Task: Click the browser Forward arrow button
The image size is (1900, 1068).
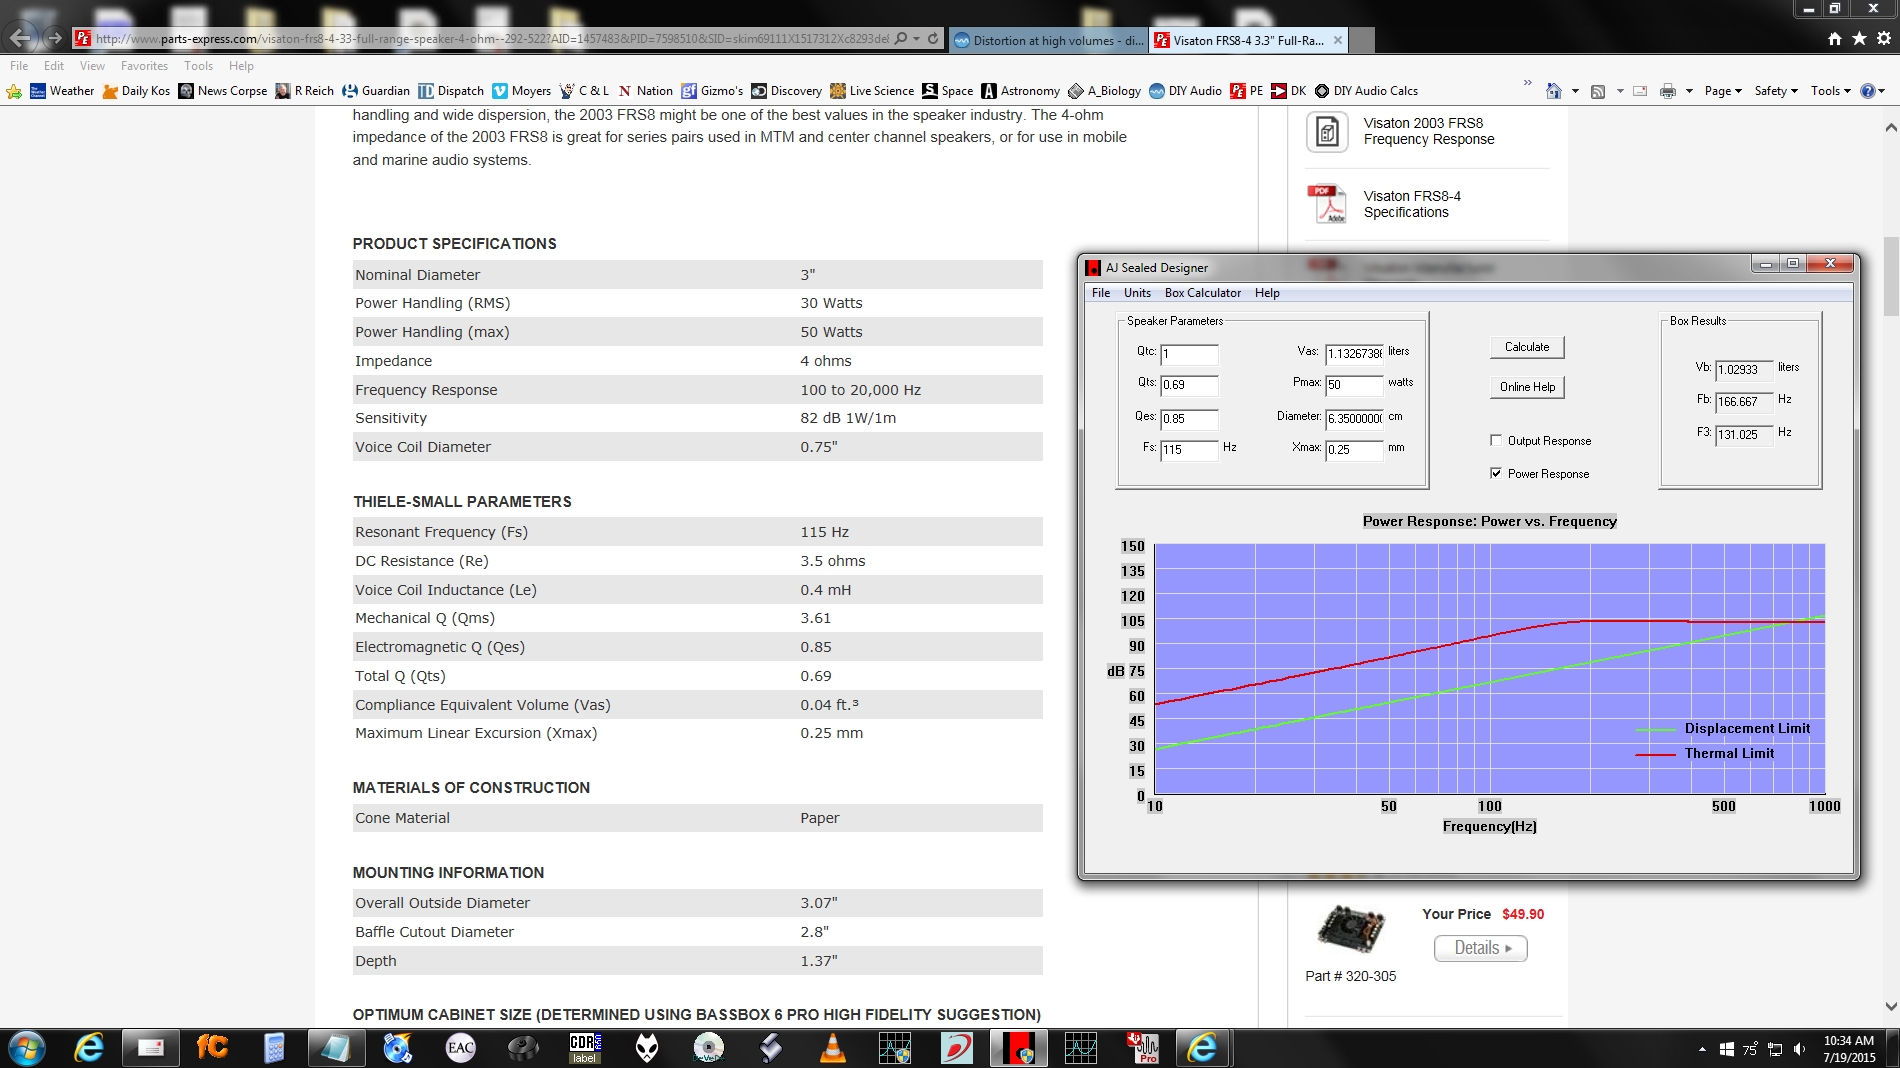Action: pos(55,39)
